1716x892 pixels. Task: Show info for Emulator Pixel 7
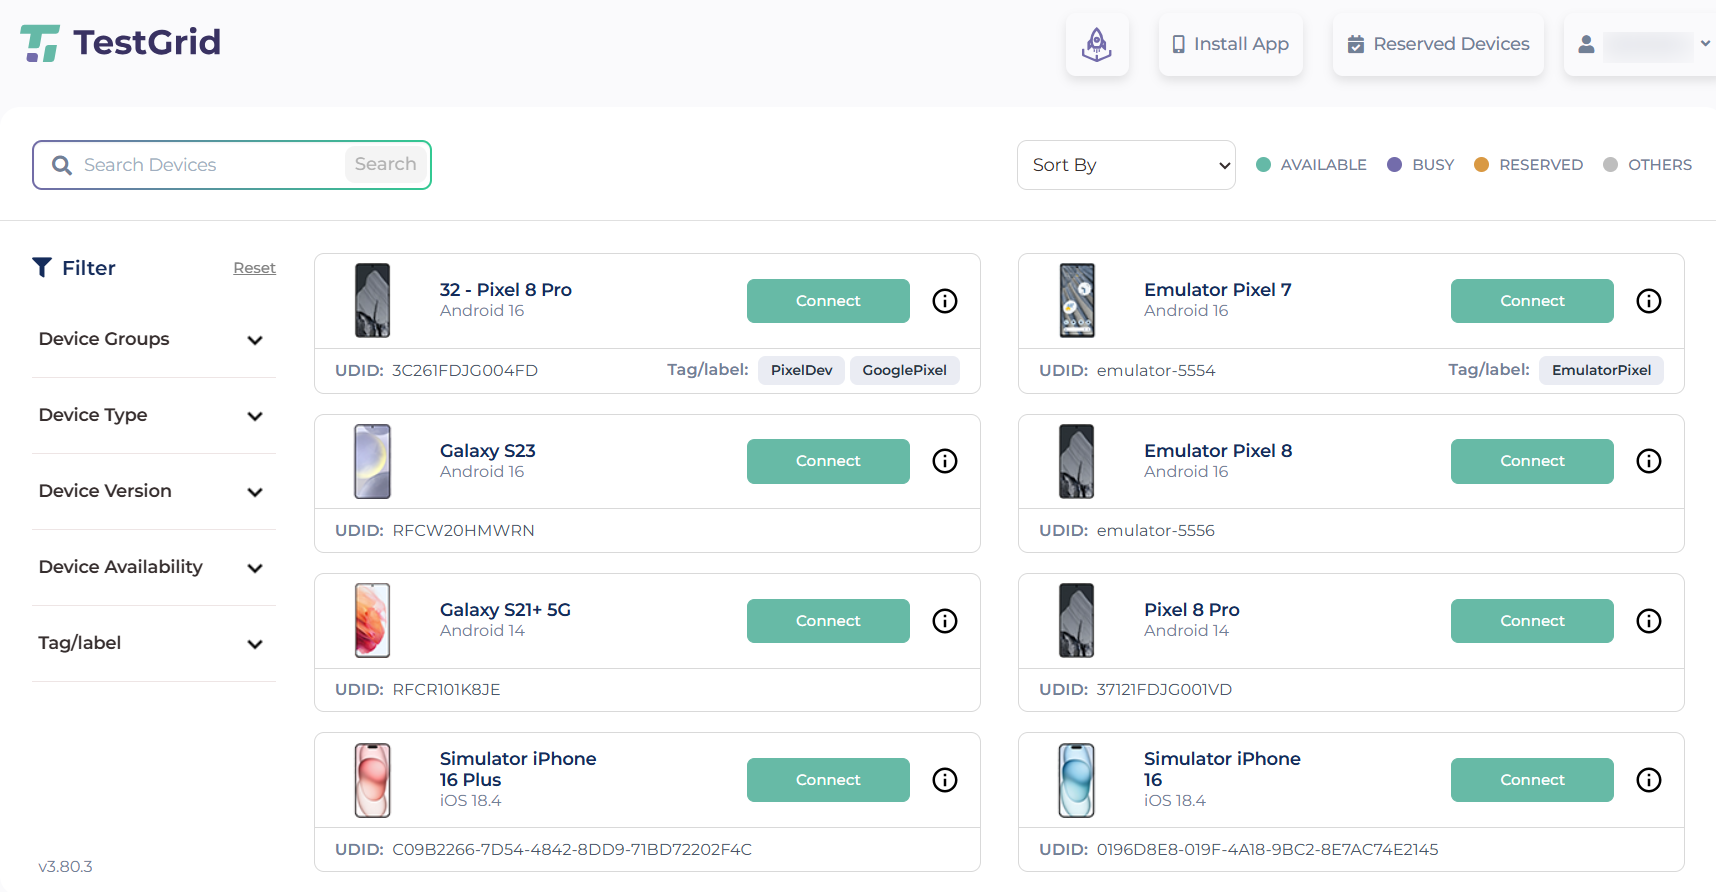(x=1649, y=301)
